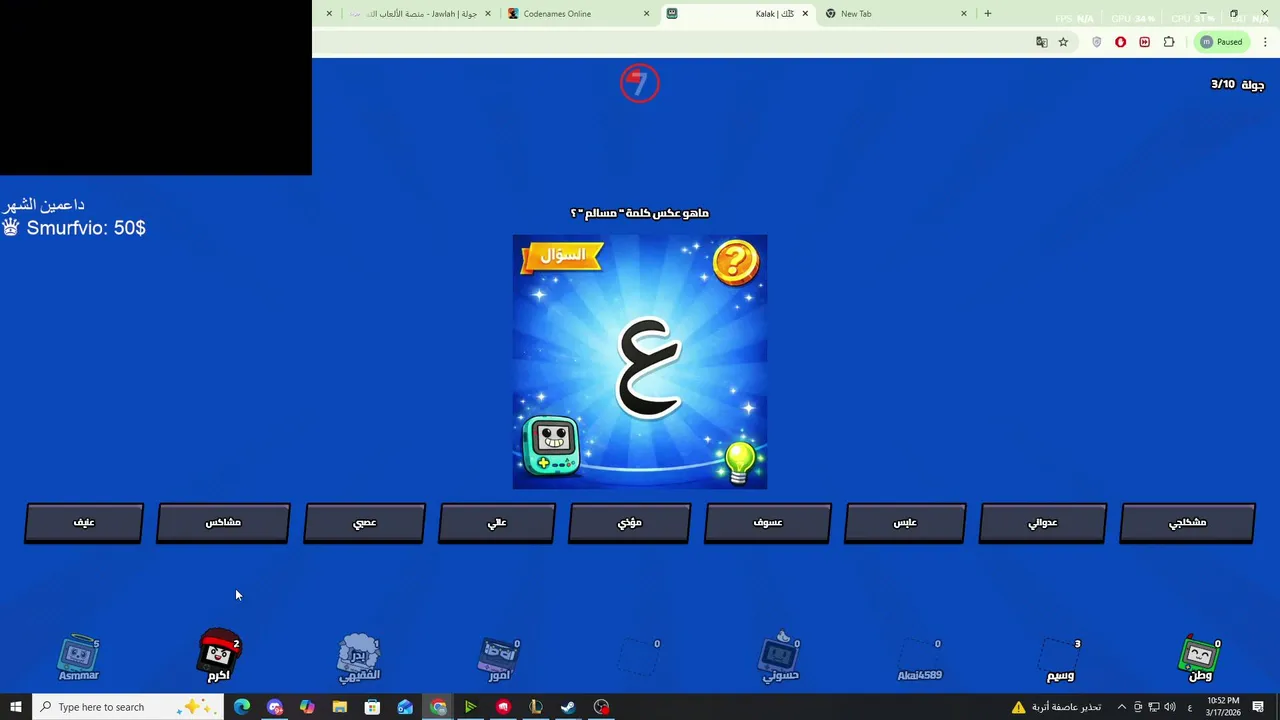Choose the answer عالي
Viewport: 1280px width, 720px height.
[x=497, y=523]
